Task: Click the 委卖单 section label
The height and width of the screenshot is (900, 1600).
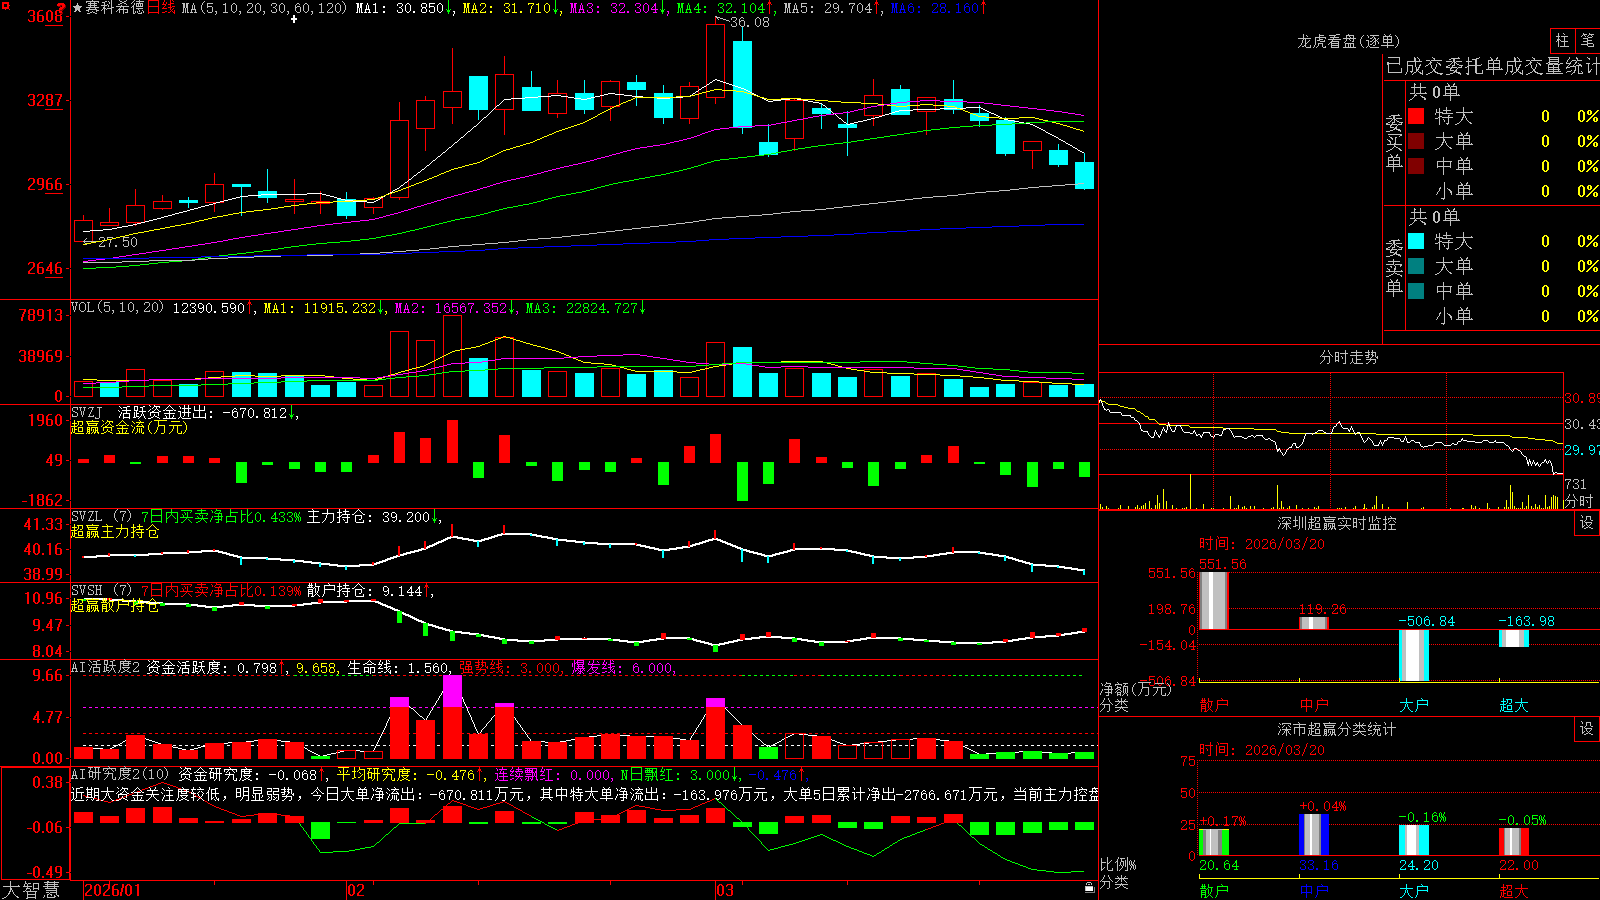Action: 1394,267
